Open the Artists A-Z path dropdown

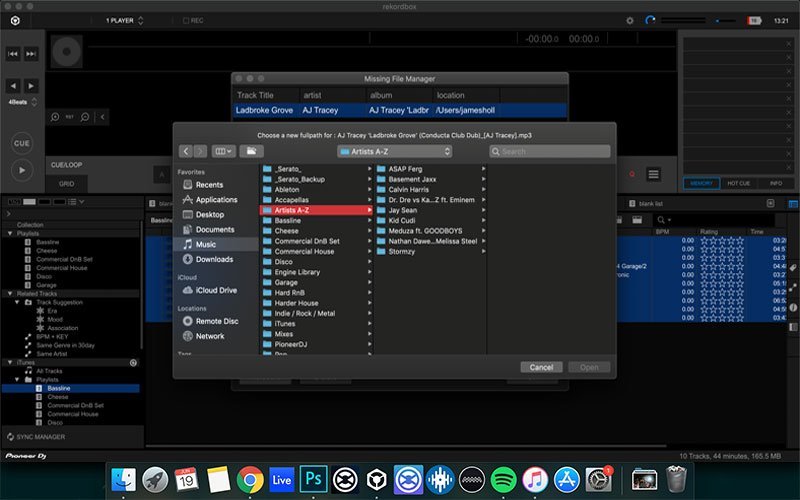coord(395,151)
